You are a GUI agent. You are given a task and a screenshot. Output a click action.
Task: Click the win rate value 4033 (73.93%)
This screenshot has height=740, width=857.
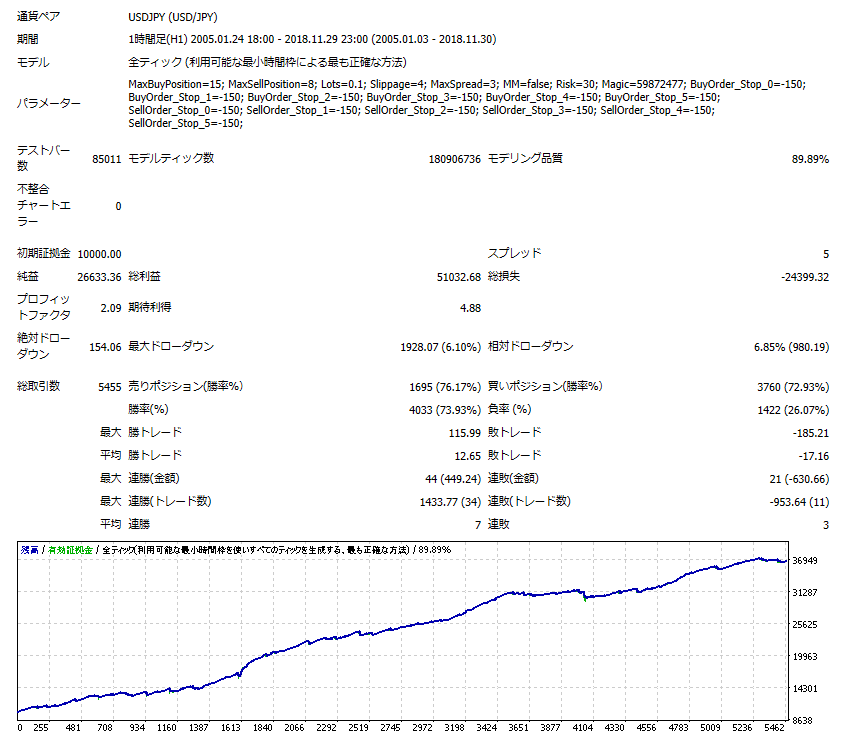[x=445, y=410]
